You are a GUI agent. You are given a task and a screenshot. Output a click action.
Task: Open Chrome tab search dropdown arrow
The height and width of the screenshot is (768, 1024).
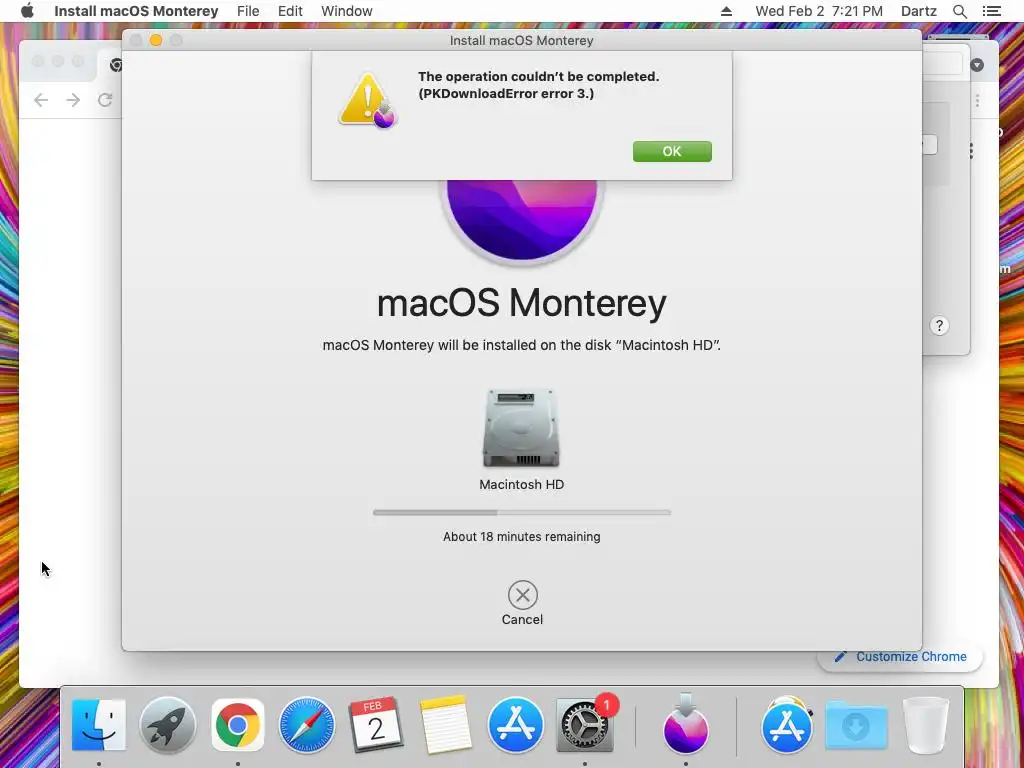click(977, 65)
